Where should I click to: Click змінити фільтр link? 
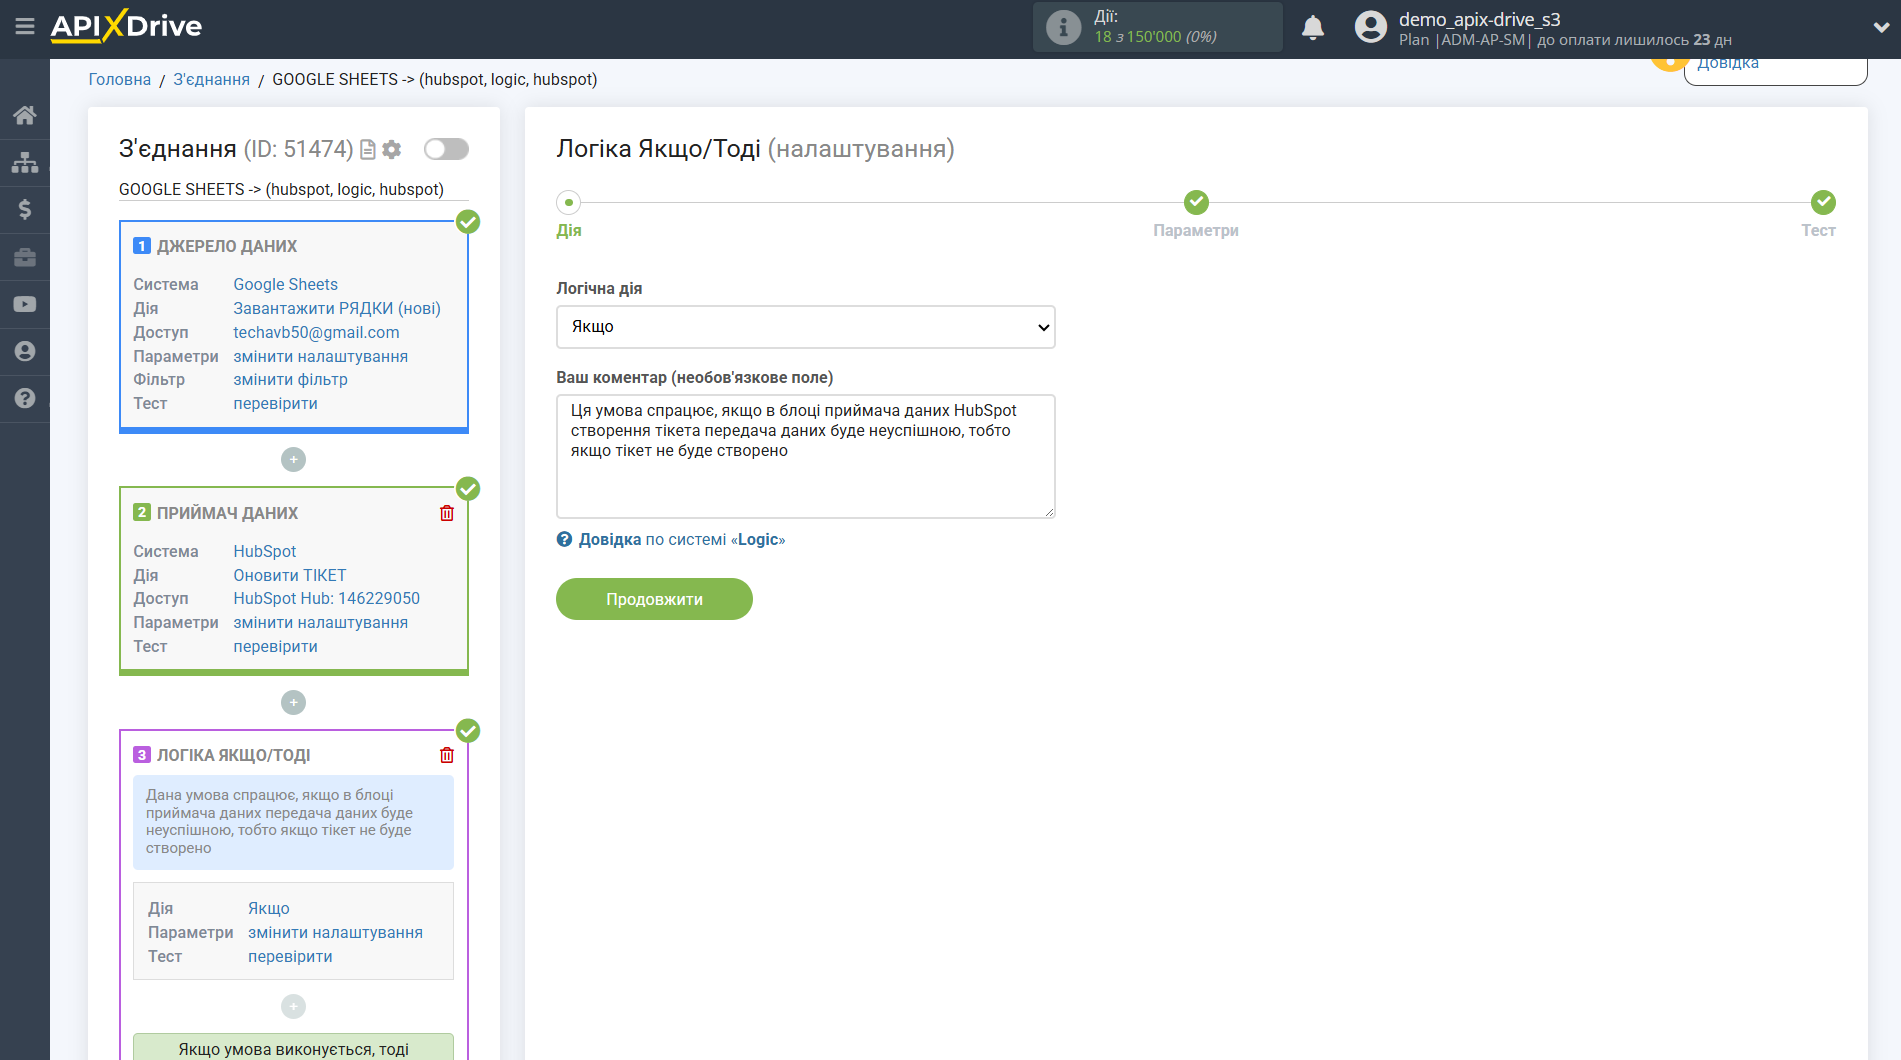point(291,380)
